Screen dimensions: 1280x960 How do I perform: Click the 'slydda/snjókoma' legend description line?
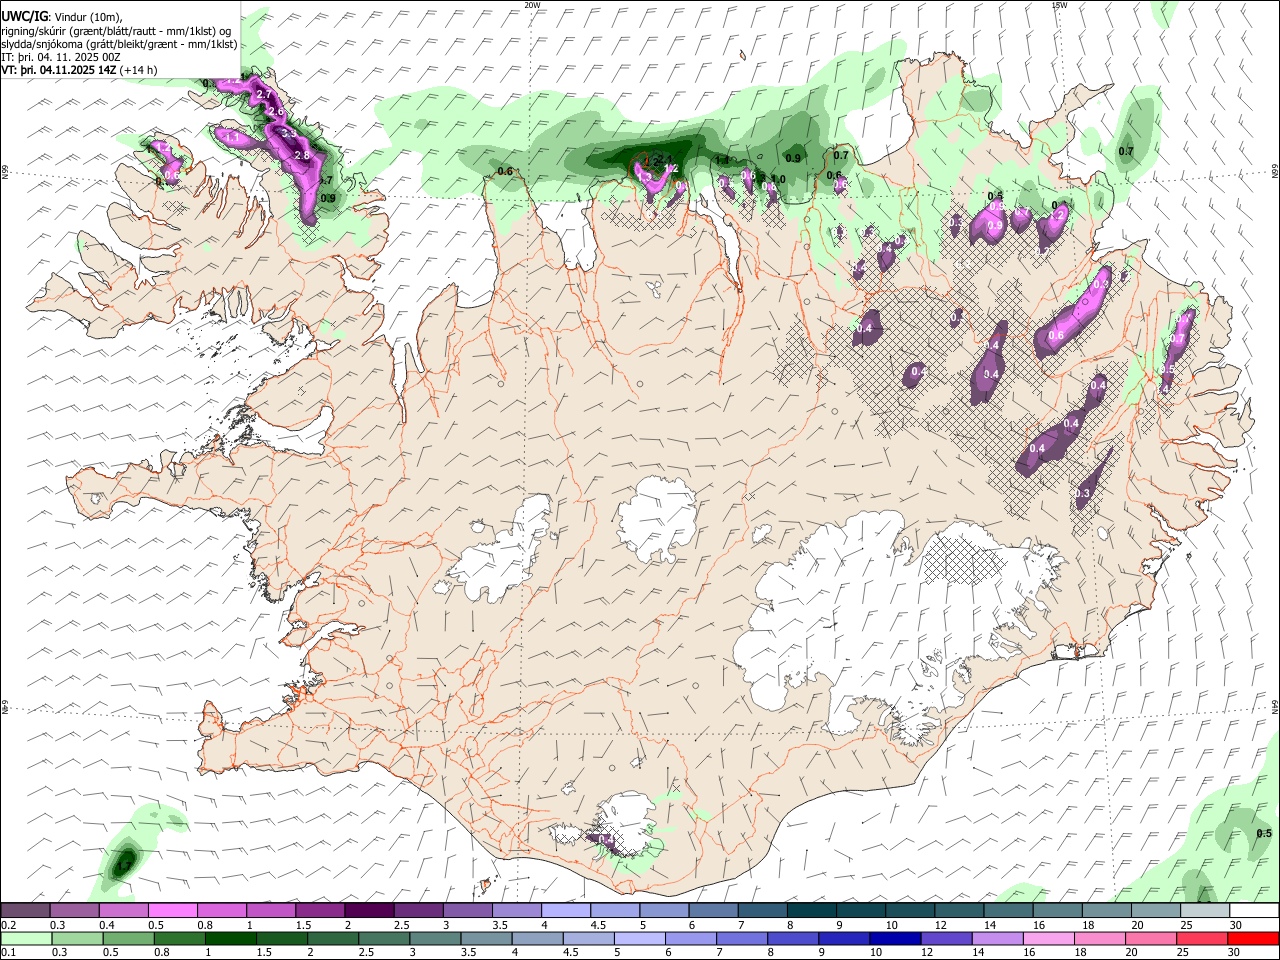point(119,44)
